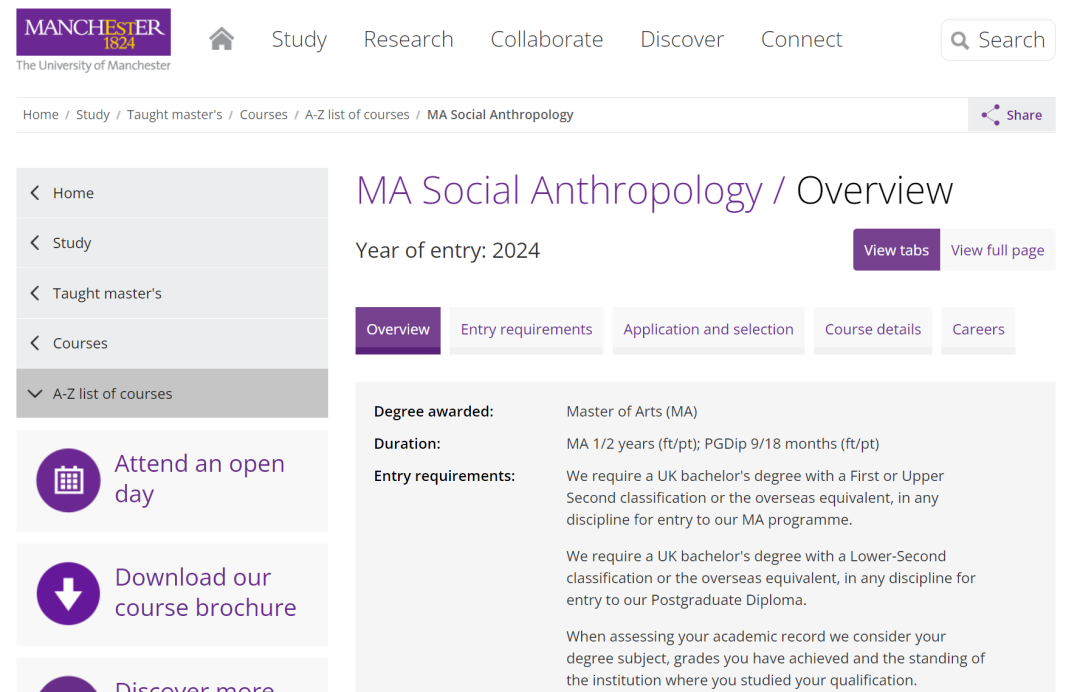Viewport: 1080px width, 692px height.
Task: Click the Year of entry: 2024 text
Action: point(448,250)
